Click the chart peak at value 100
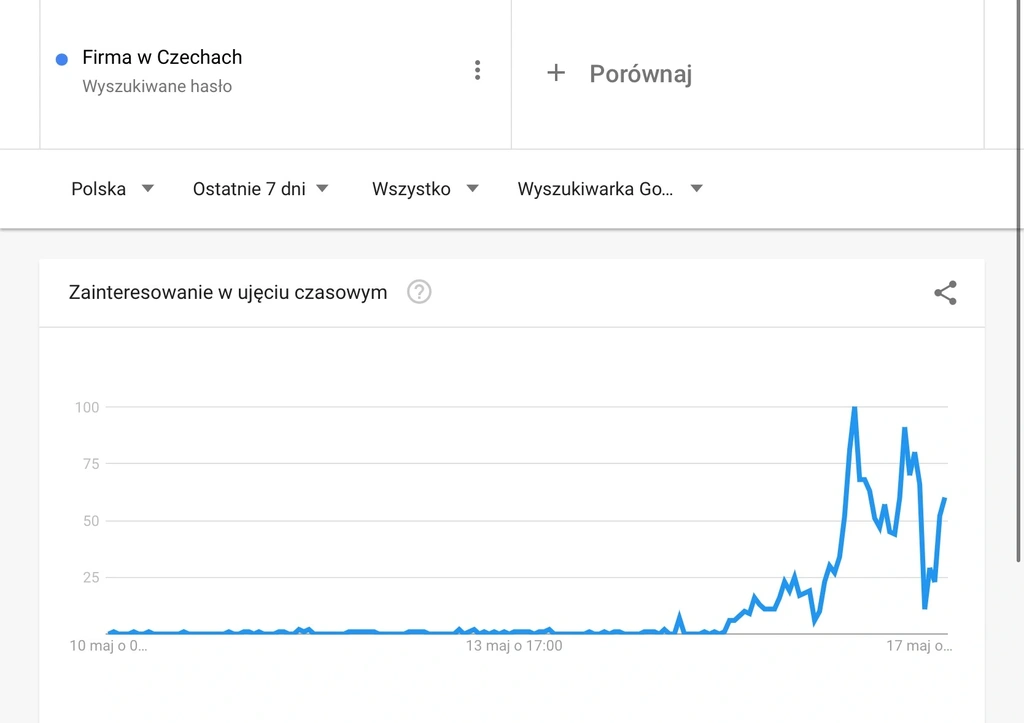This screenshot has height=723, width=1024. point(854,408)
